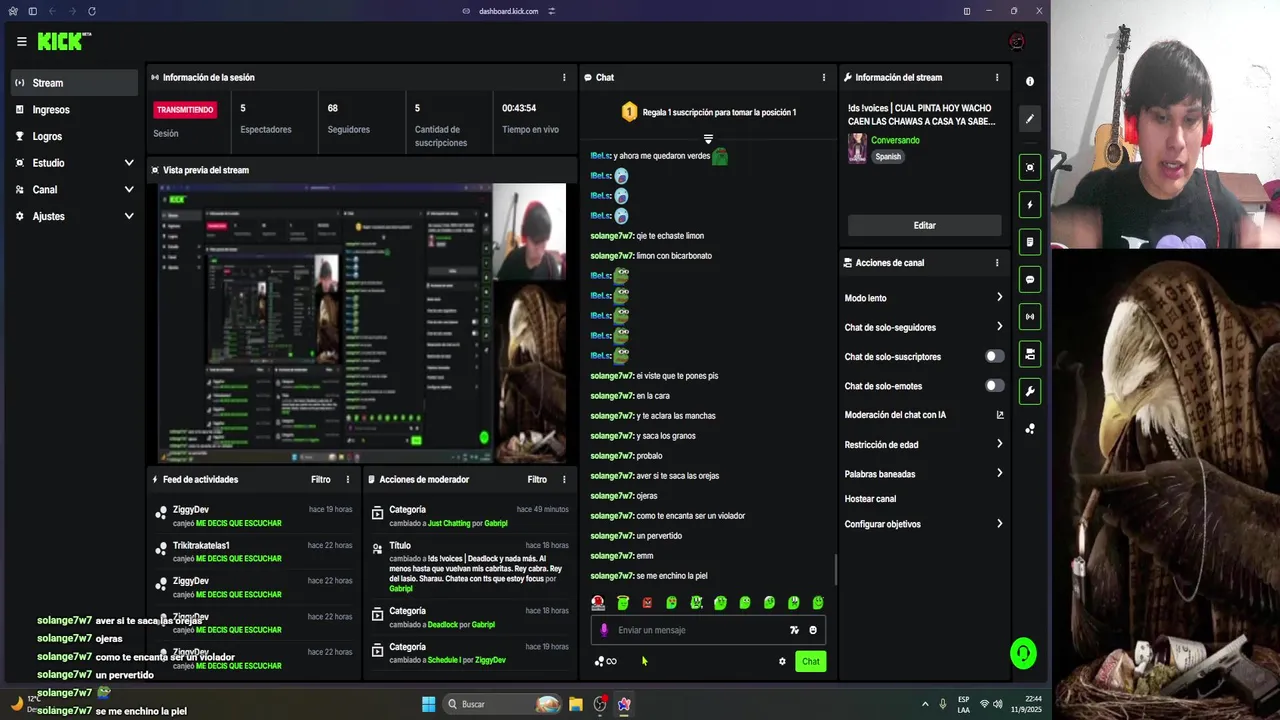Open Feed de actividades three-dot menu

tap(348, 479)
